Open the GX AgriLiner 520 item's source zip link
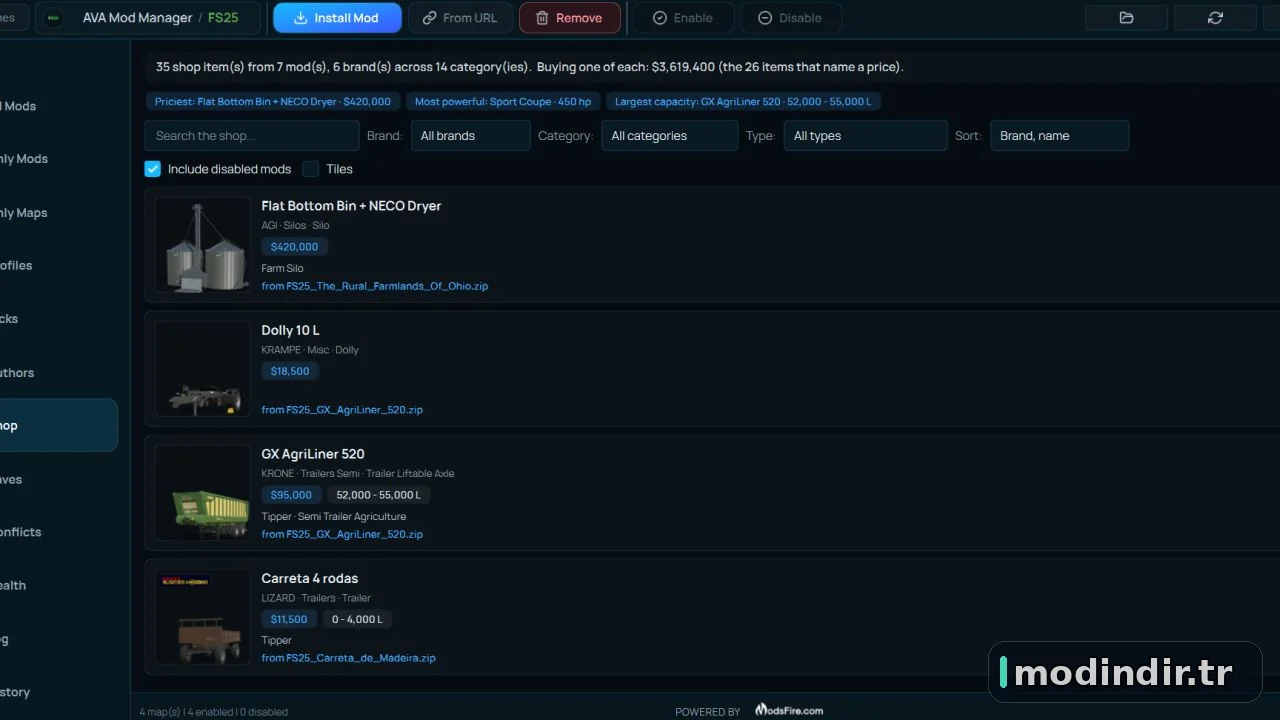 (x=342, y=534)
